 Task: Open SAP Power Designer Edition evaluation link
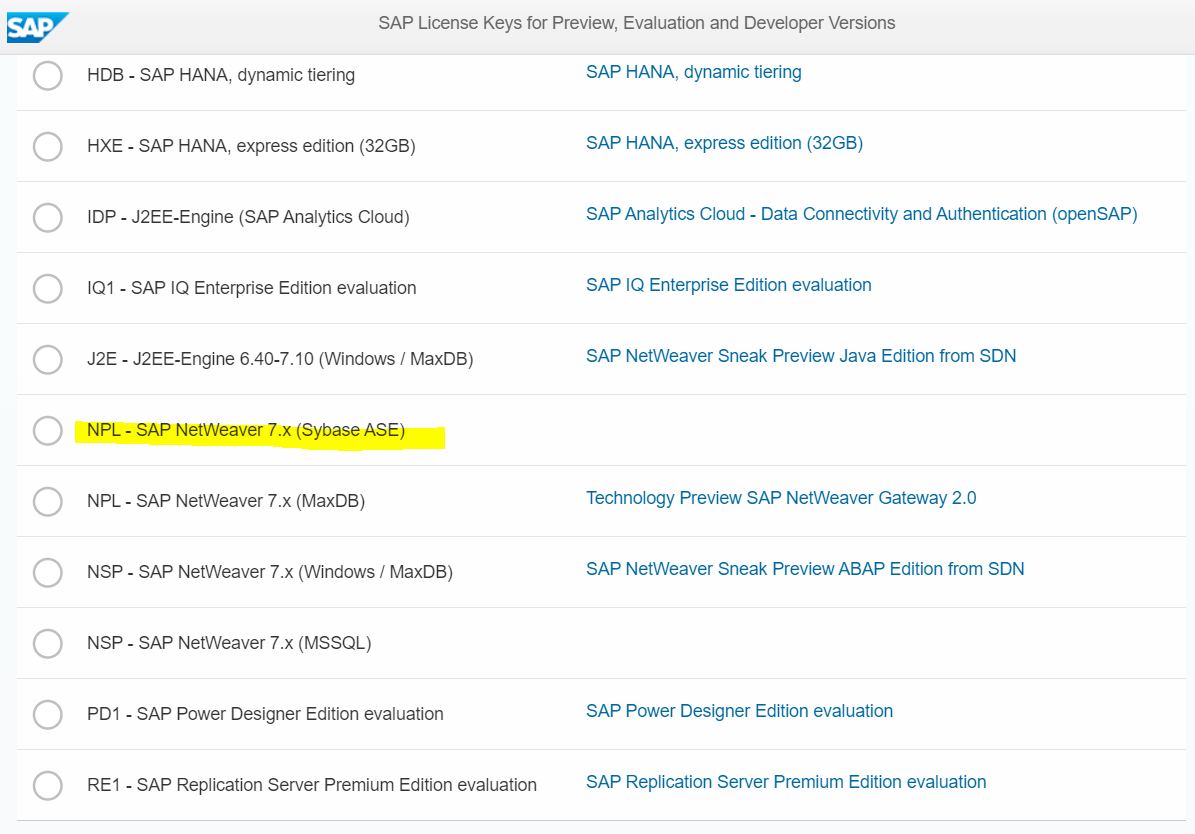(x=739, y=711)
